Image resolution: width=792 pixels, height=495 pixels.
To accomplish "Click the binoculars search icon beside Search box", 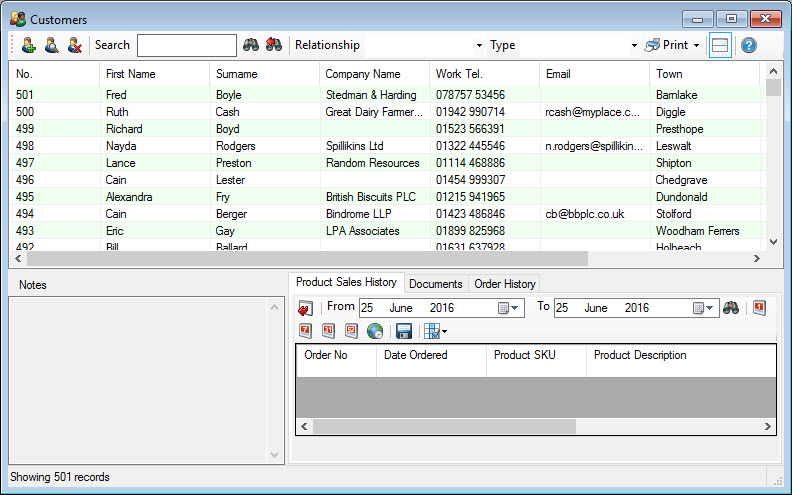I will (x=251, y=45).
